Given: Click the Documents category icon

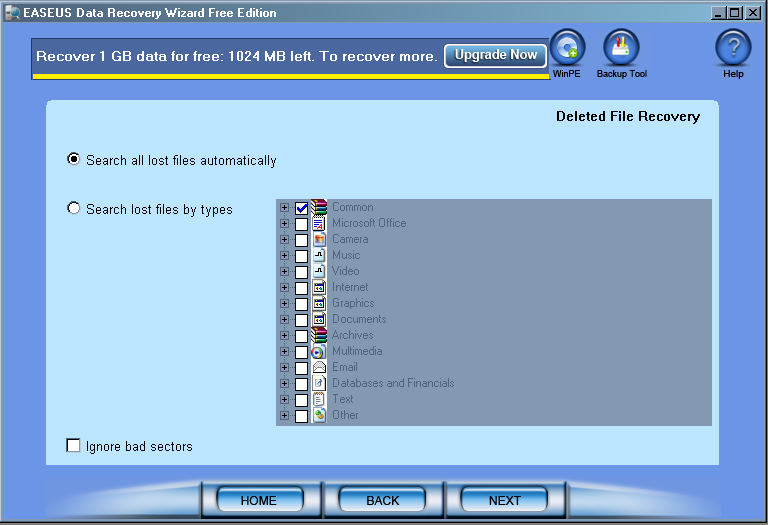Looking at the screenshot, I should [x=319, y=319].
